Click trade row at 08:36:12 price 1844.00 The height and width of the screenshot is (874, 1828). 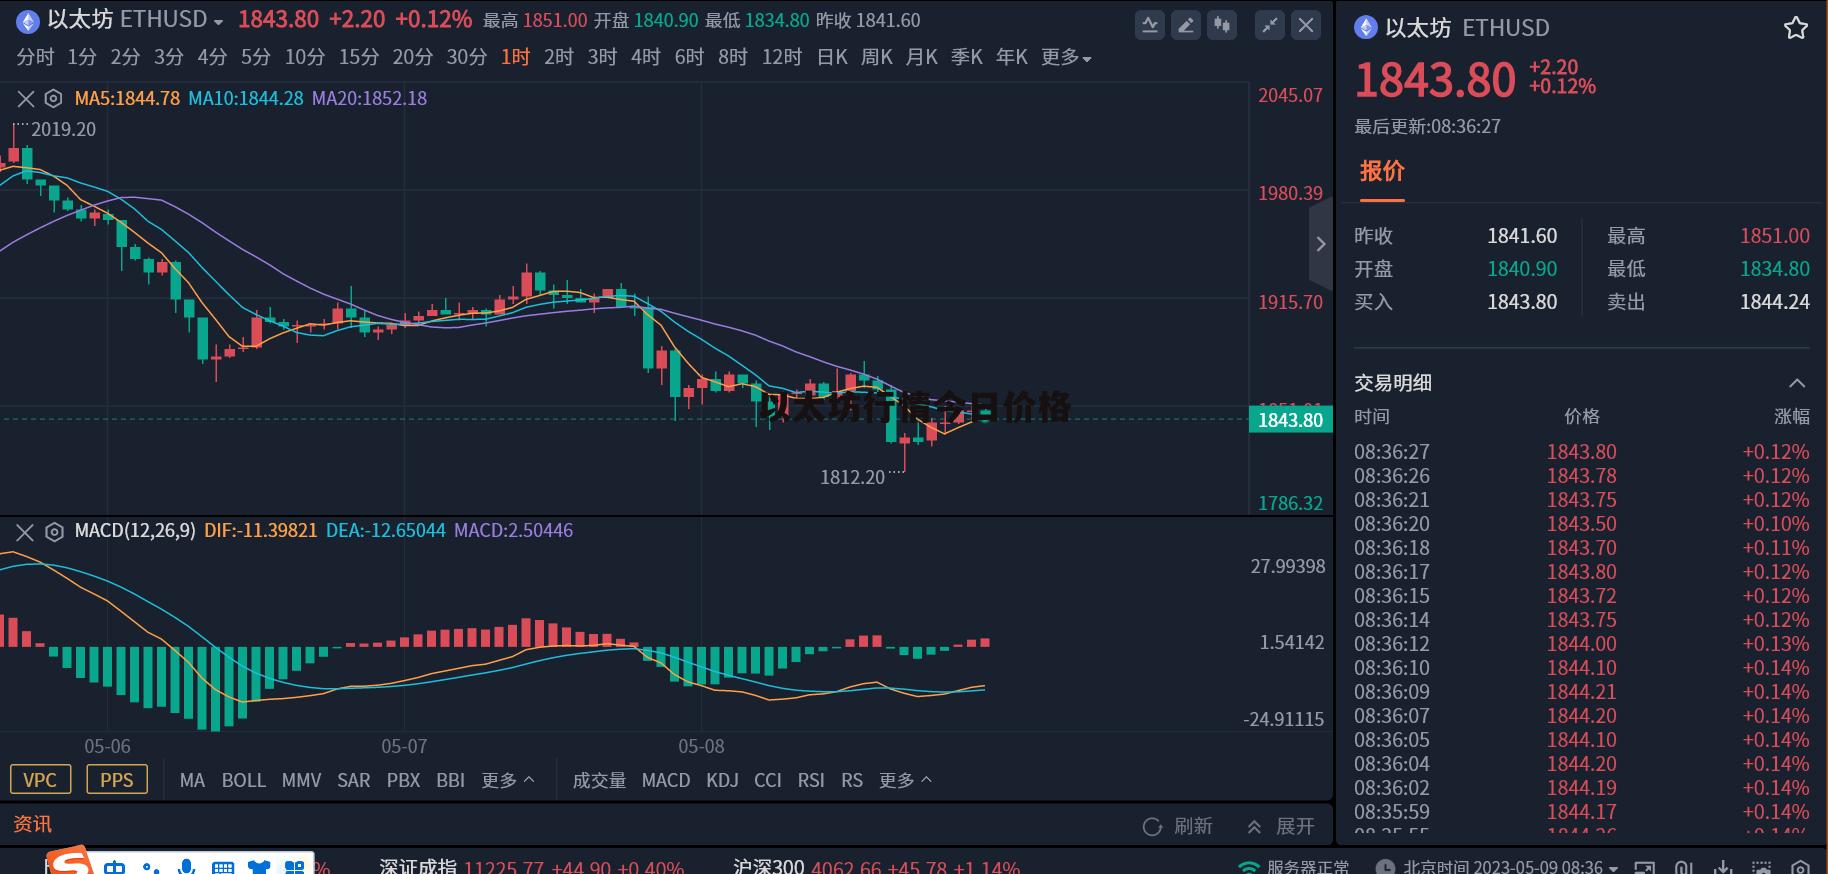[x=1582, y=644]
